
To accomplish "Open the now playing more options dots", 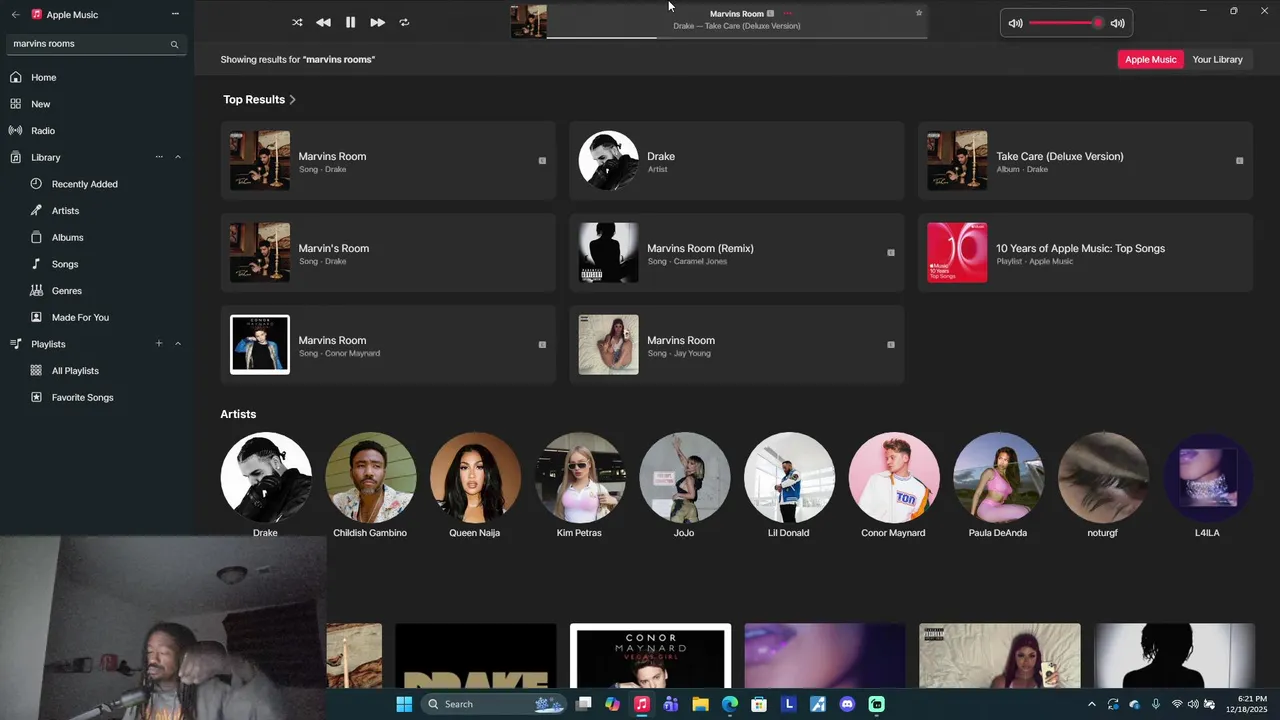I will coord(788,13).
